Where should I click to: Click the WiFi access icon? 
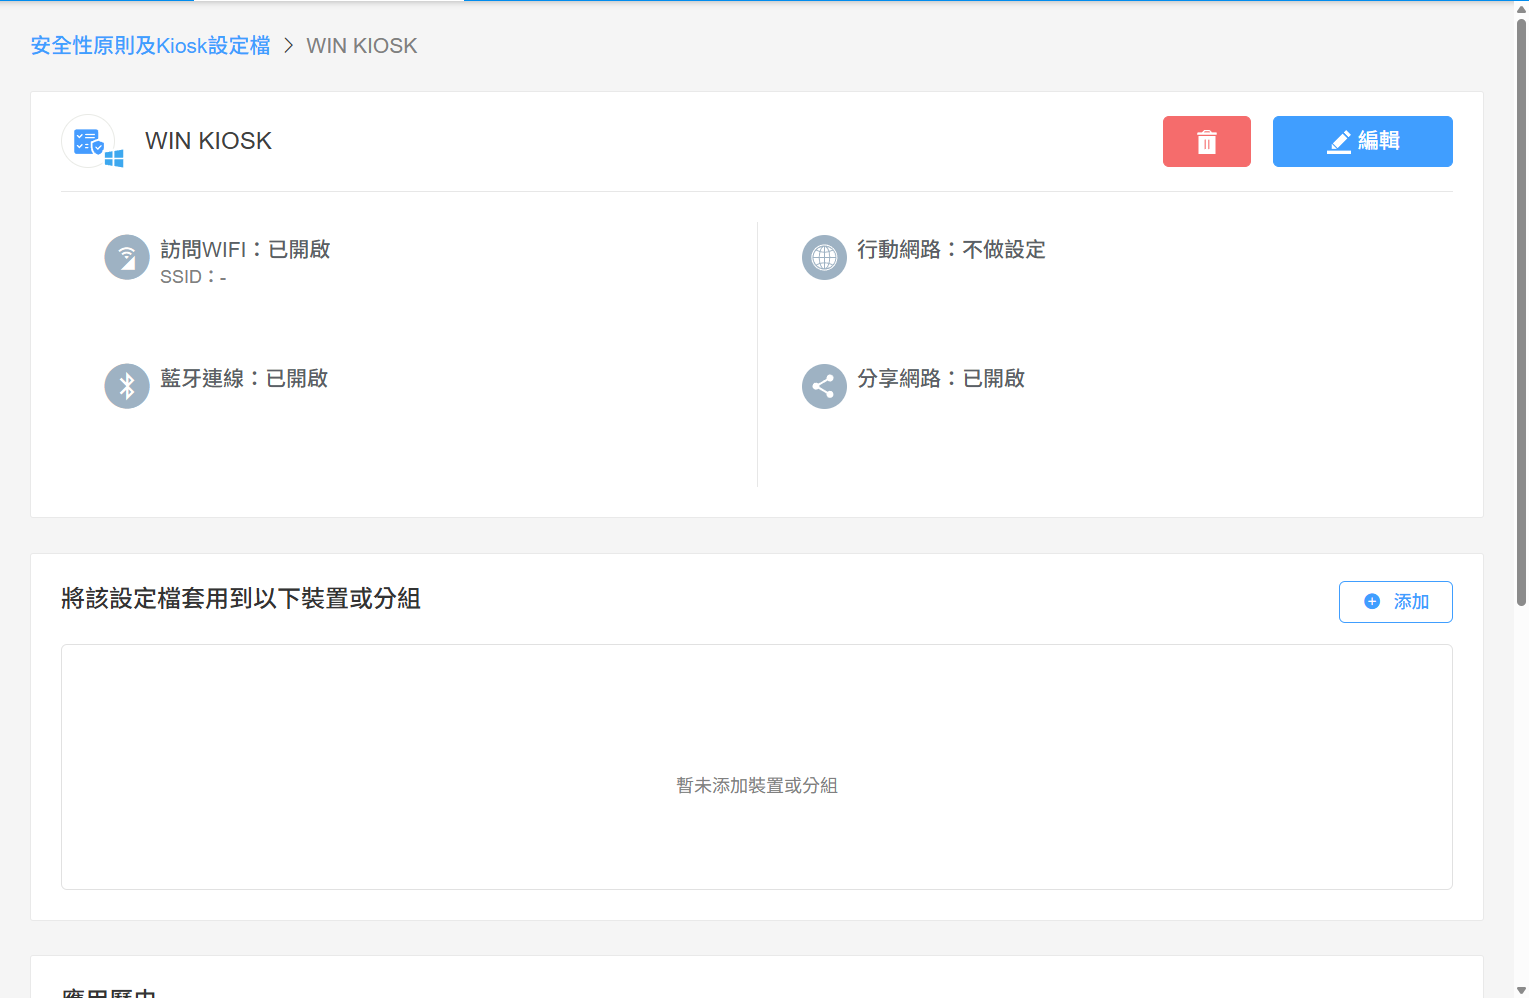pyautogui.click(x=127, y=258)
